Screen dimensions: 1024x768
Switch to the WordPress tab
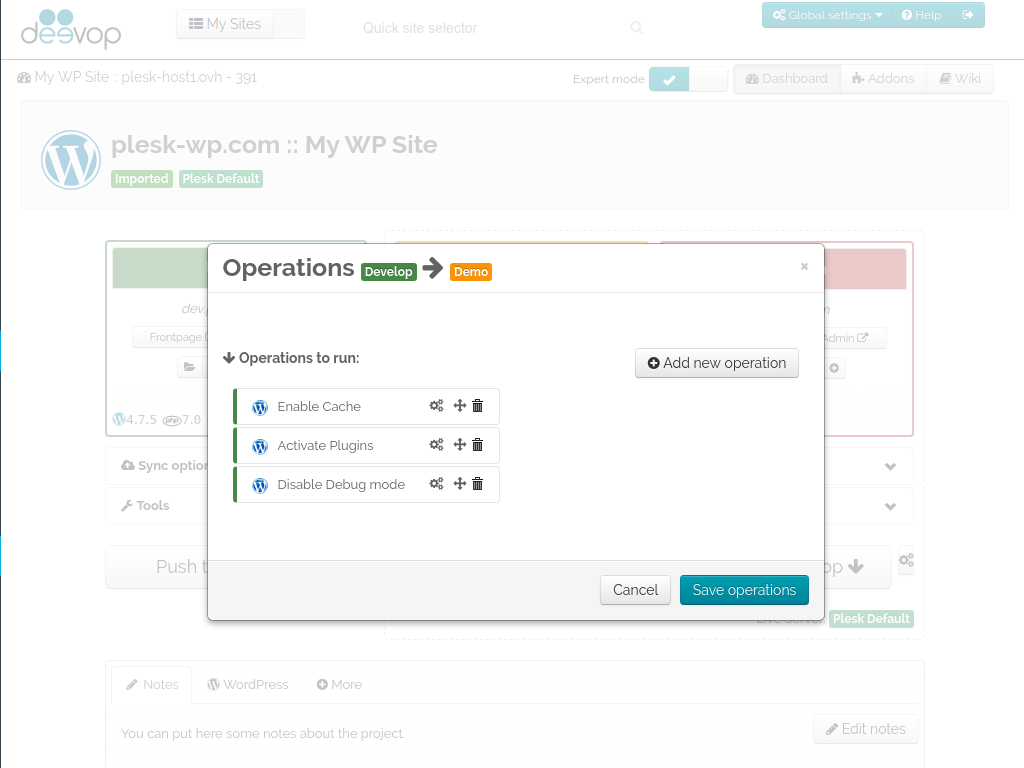coord(248,684)
